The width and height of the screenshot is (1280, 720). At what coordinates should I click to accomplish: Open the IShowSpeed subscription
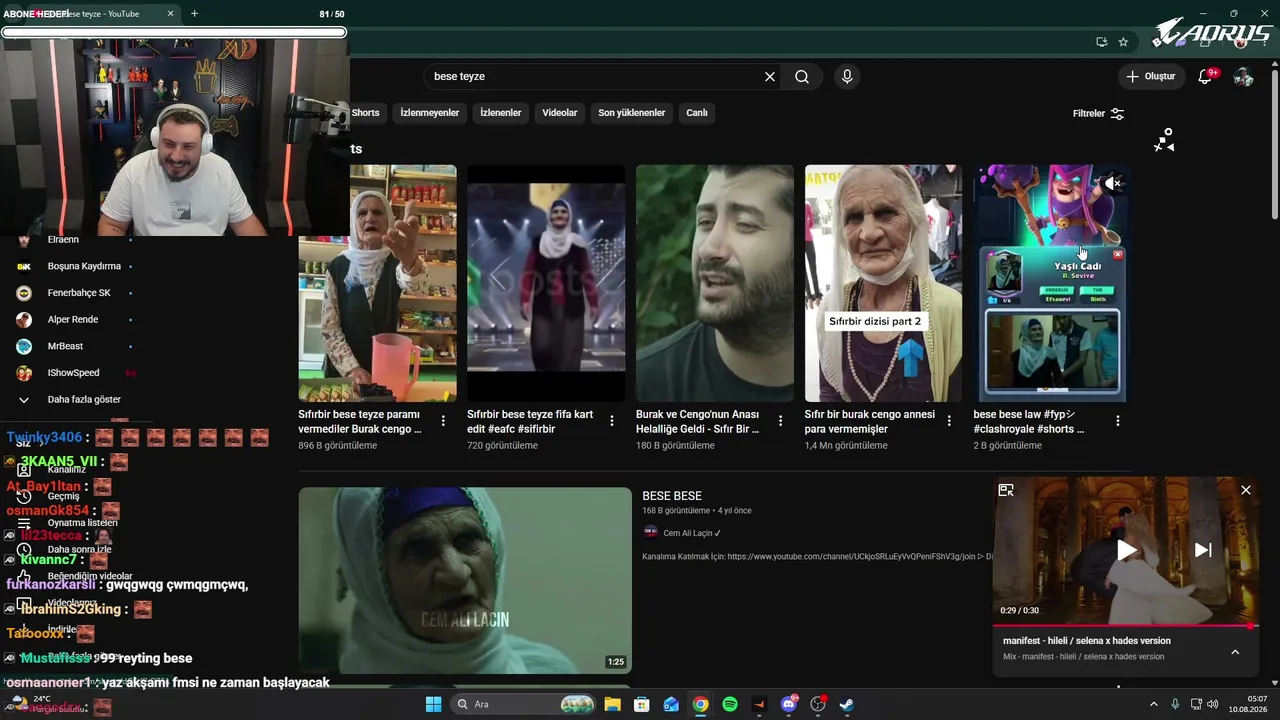(75, 373)
